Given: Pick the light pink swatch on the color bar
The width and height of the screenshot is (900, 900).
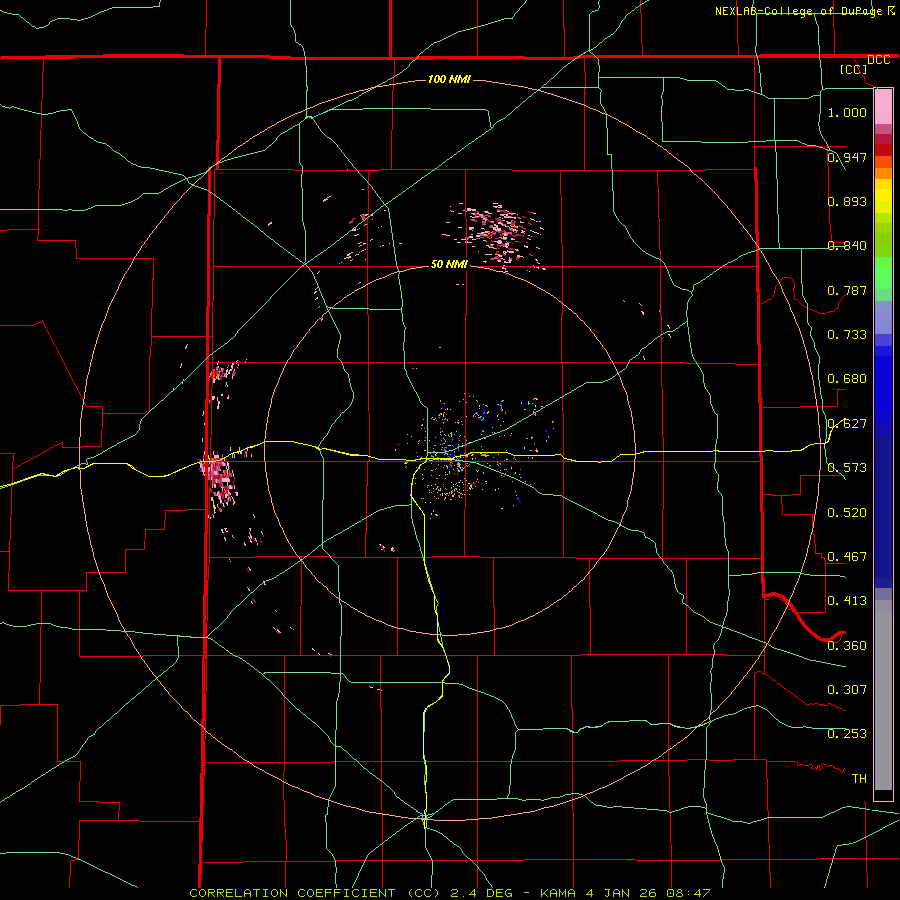Looking at the screenshot, I should (x=883, y=107).
